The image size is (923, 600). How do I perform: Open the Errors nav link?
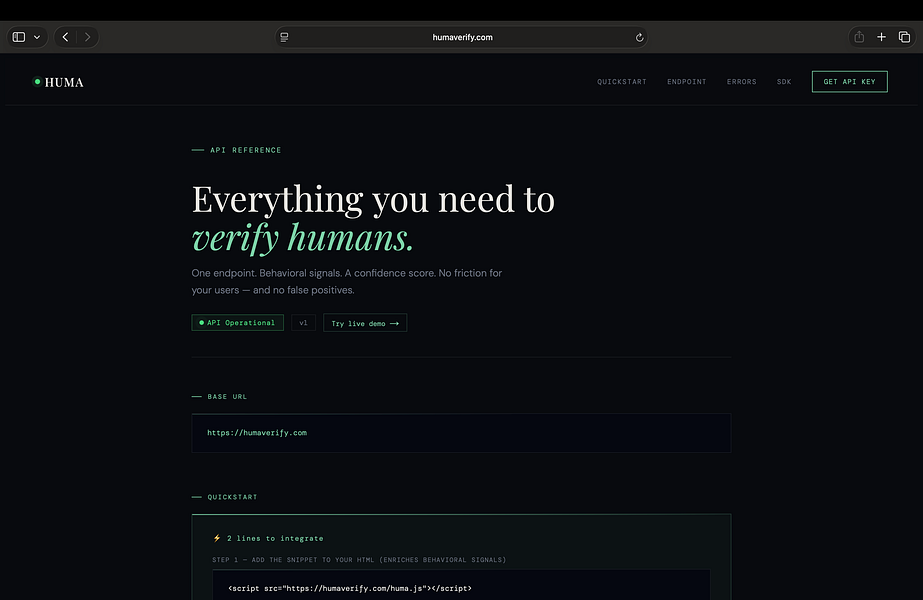pos(742,82)
